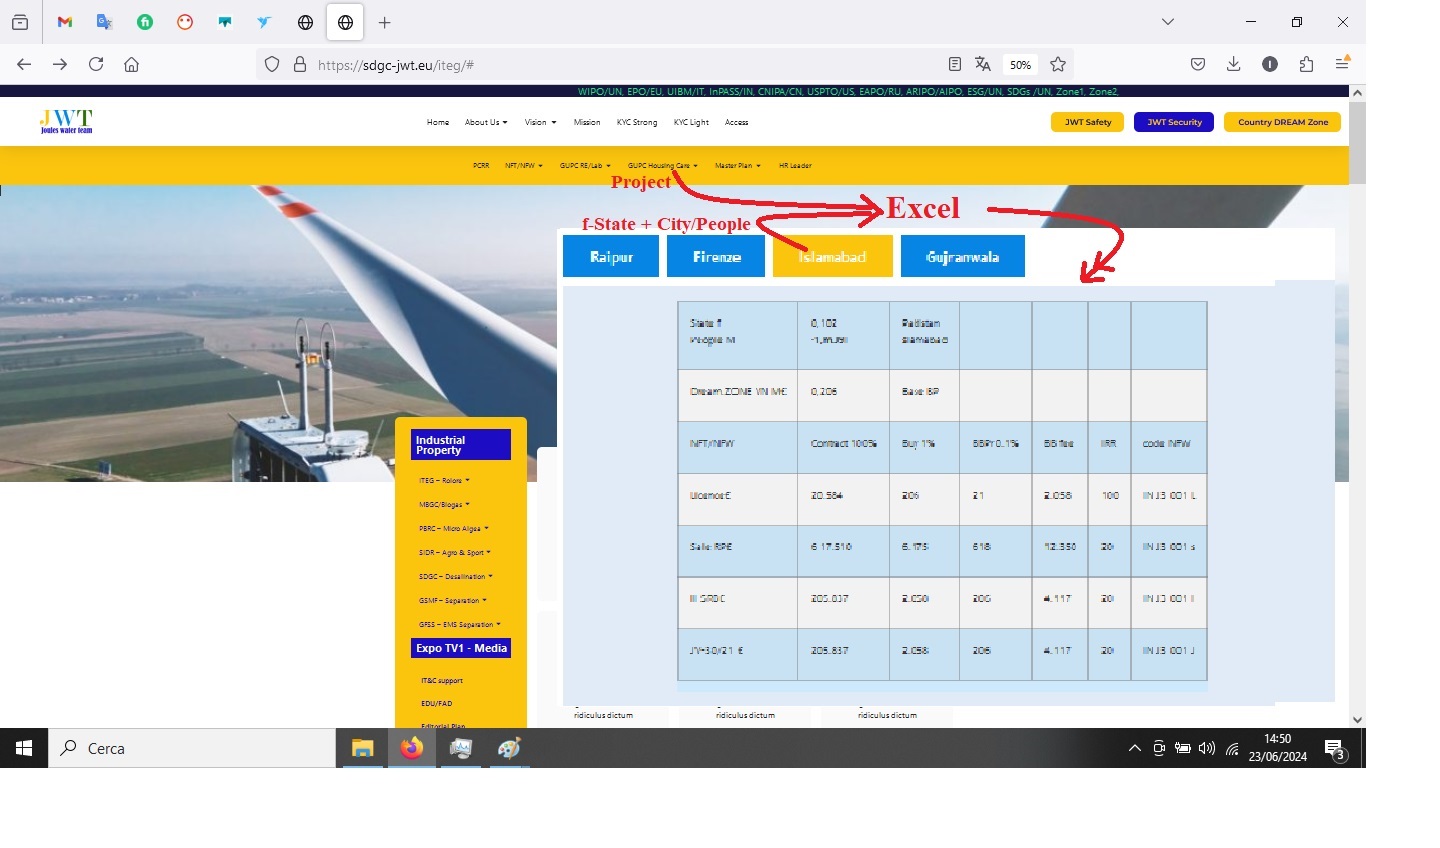This screenshot has height=848, width=1440.
Task: Open the Windows Start menu
Action: (24, 748)
